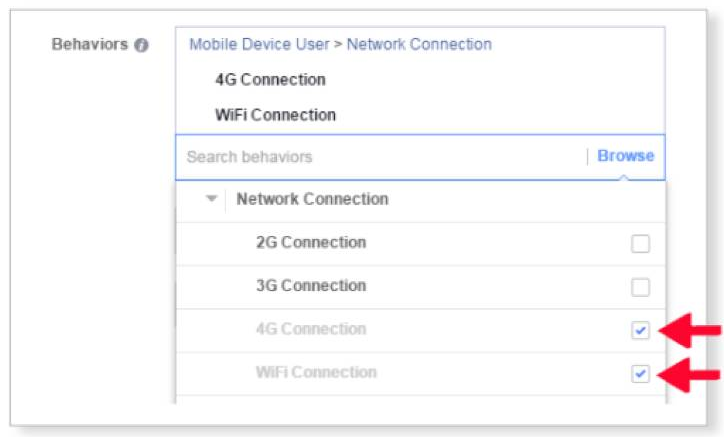Click the red arrow beside WiFi checkbox

point(689,375)
